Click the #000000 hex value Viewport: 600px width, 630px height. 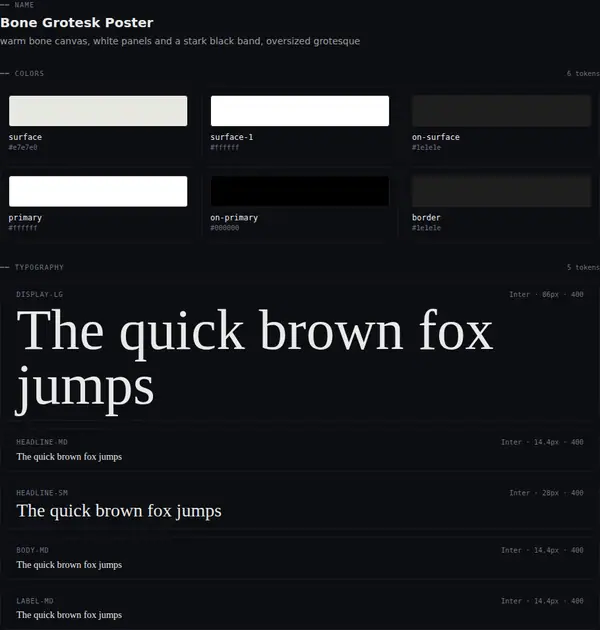point(225,228)
